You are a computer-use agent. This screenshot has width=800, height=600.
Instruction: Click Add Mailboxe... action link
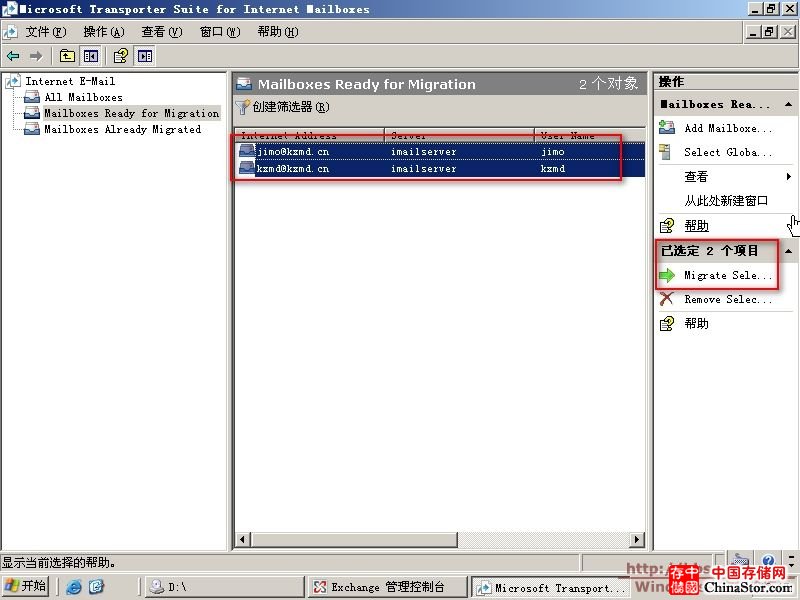coord(729,128)
